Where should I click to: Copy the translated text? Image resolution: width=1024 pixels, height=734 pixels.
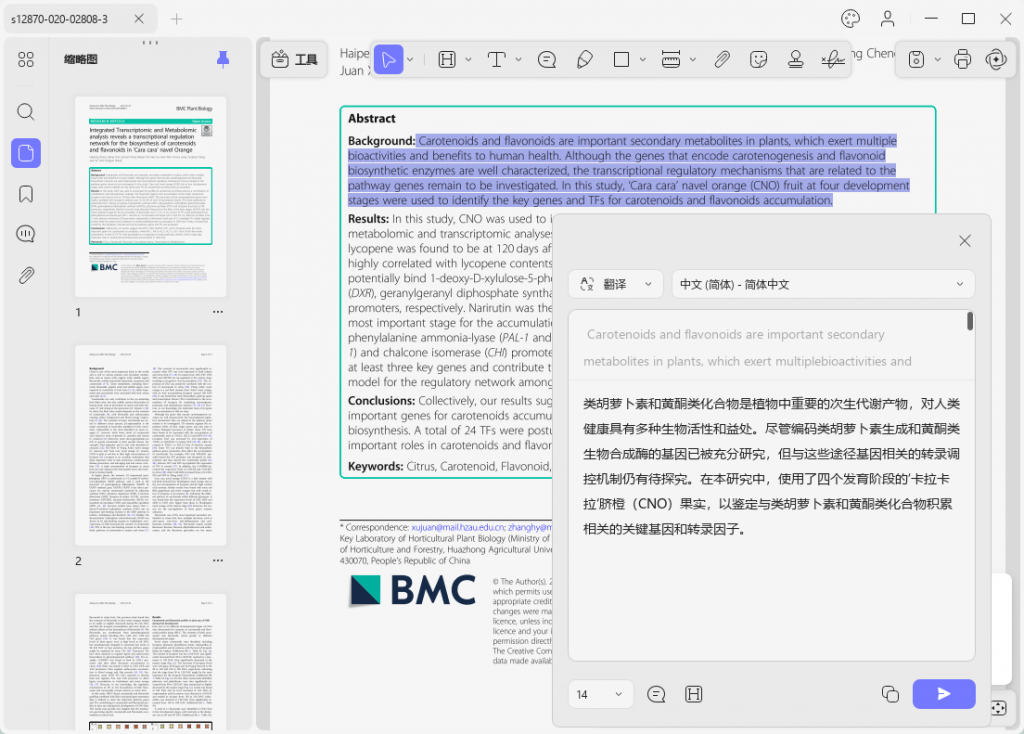(890, 694)
